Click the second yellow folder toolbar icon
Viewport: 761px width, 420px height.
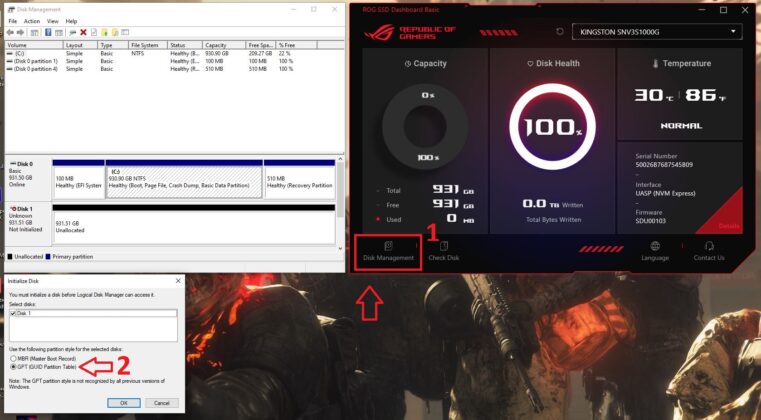coord(115,33)
